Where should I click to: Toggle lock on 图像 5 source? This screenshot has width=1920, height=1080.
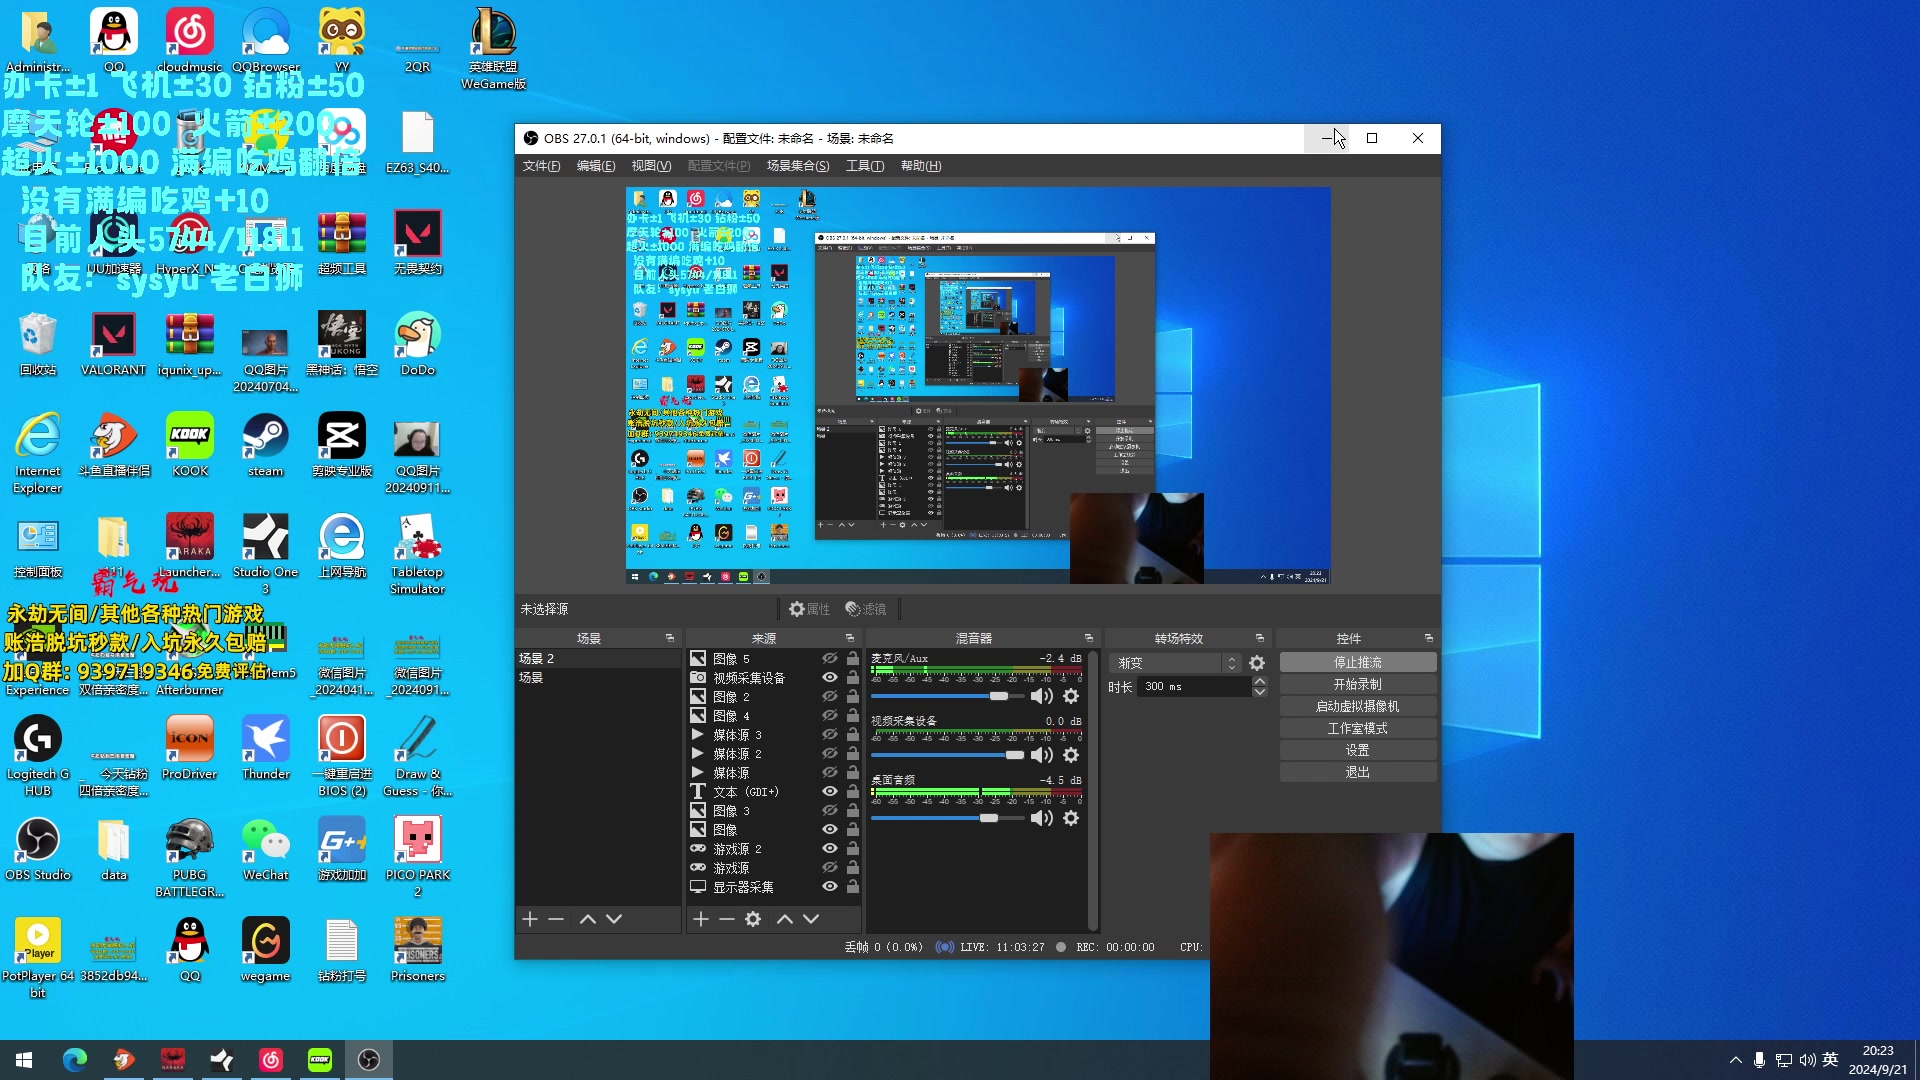[x=853, y=659]
